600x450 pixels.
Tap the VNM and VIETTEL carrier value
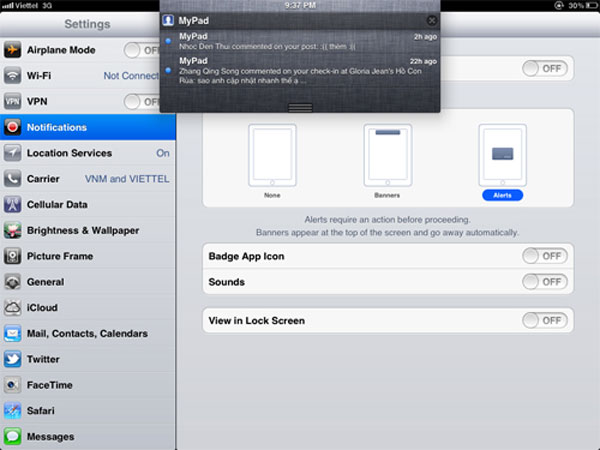tap(127, 179)
